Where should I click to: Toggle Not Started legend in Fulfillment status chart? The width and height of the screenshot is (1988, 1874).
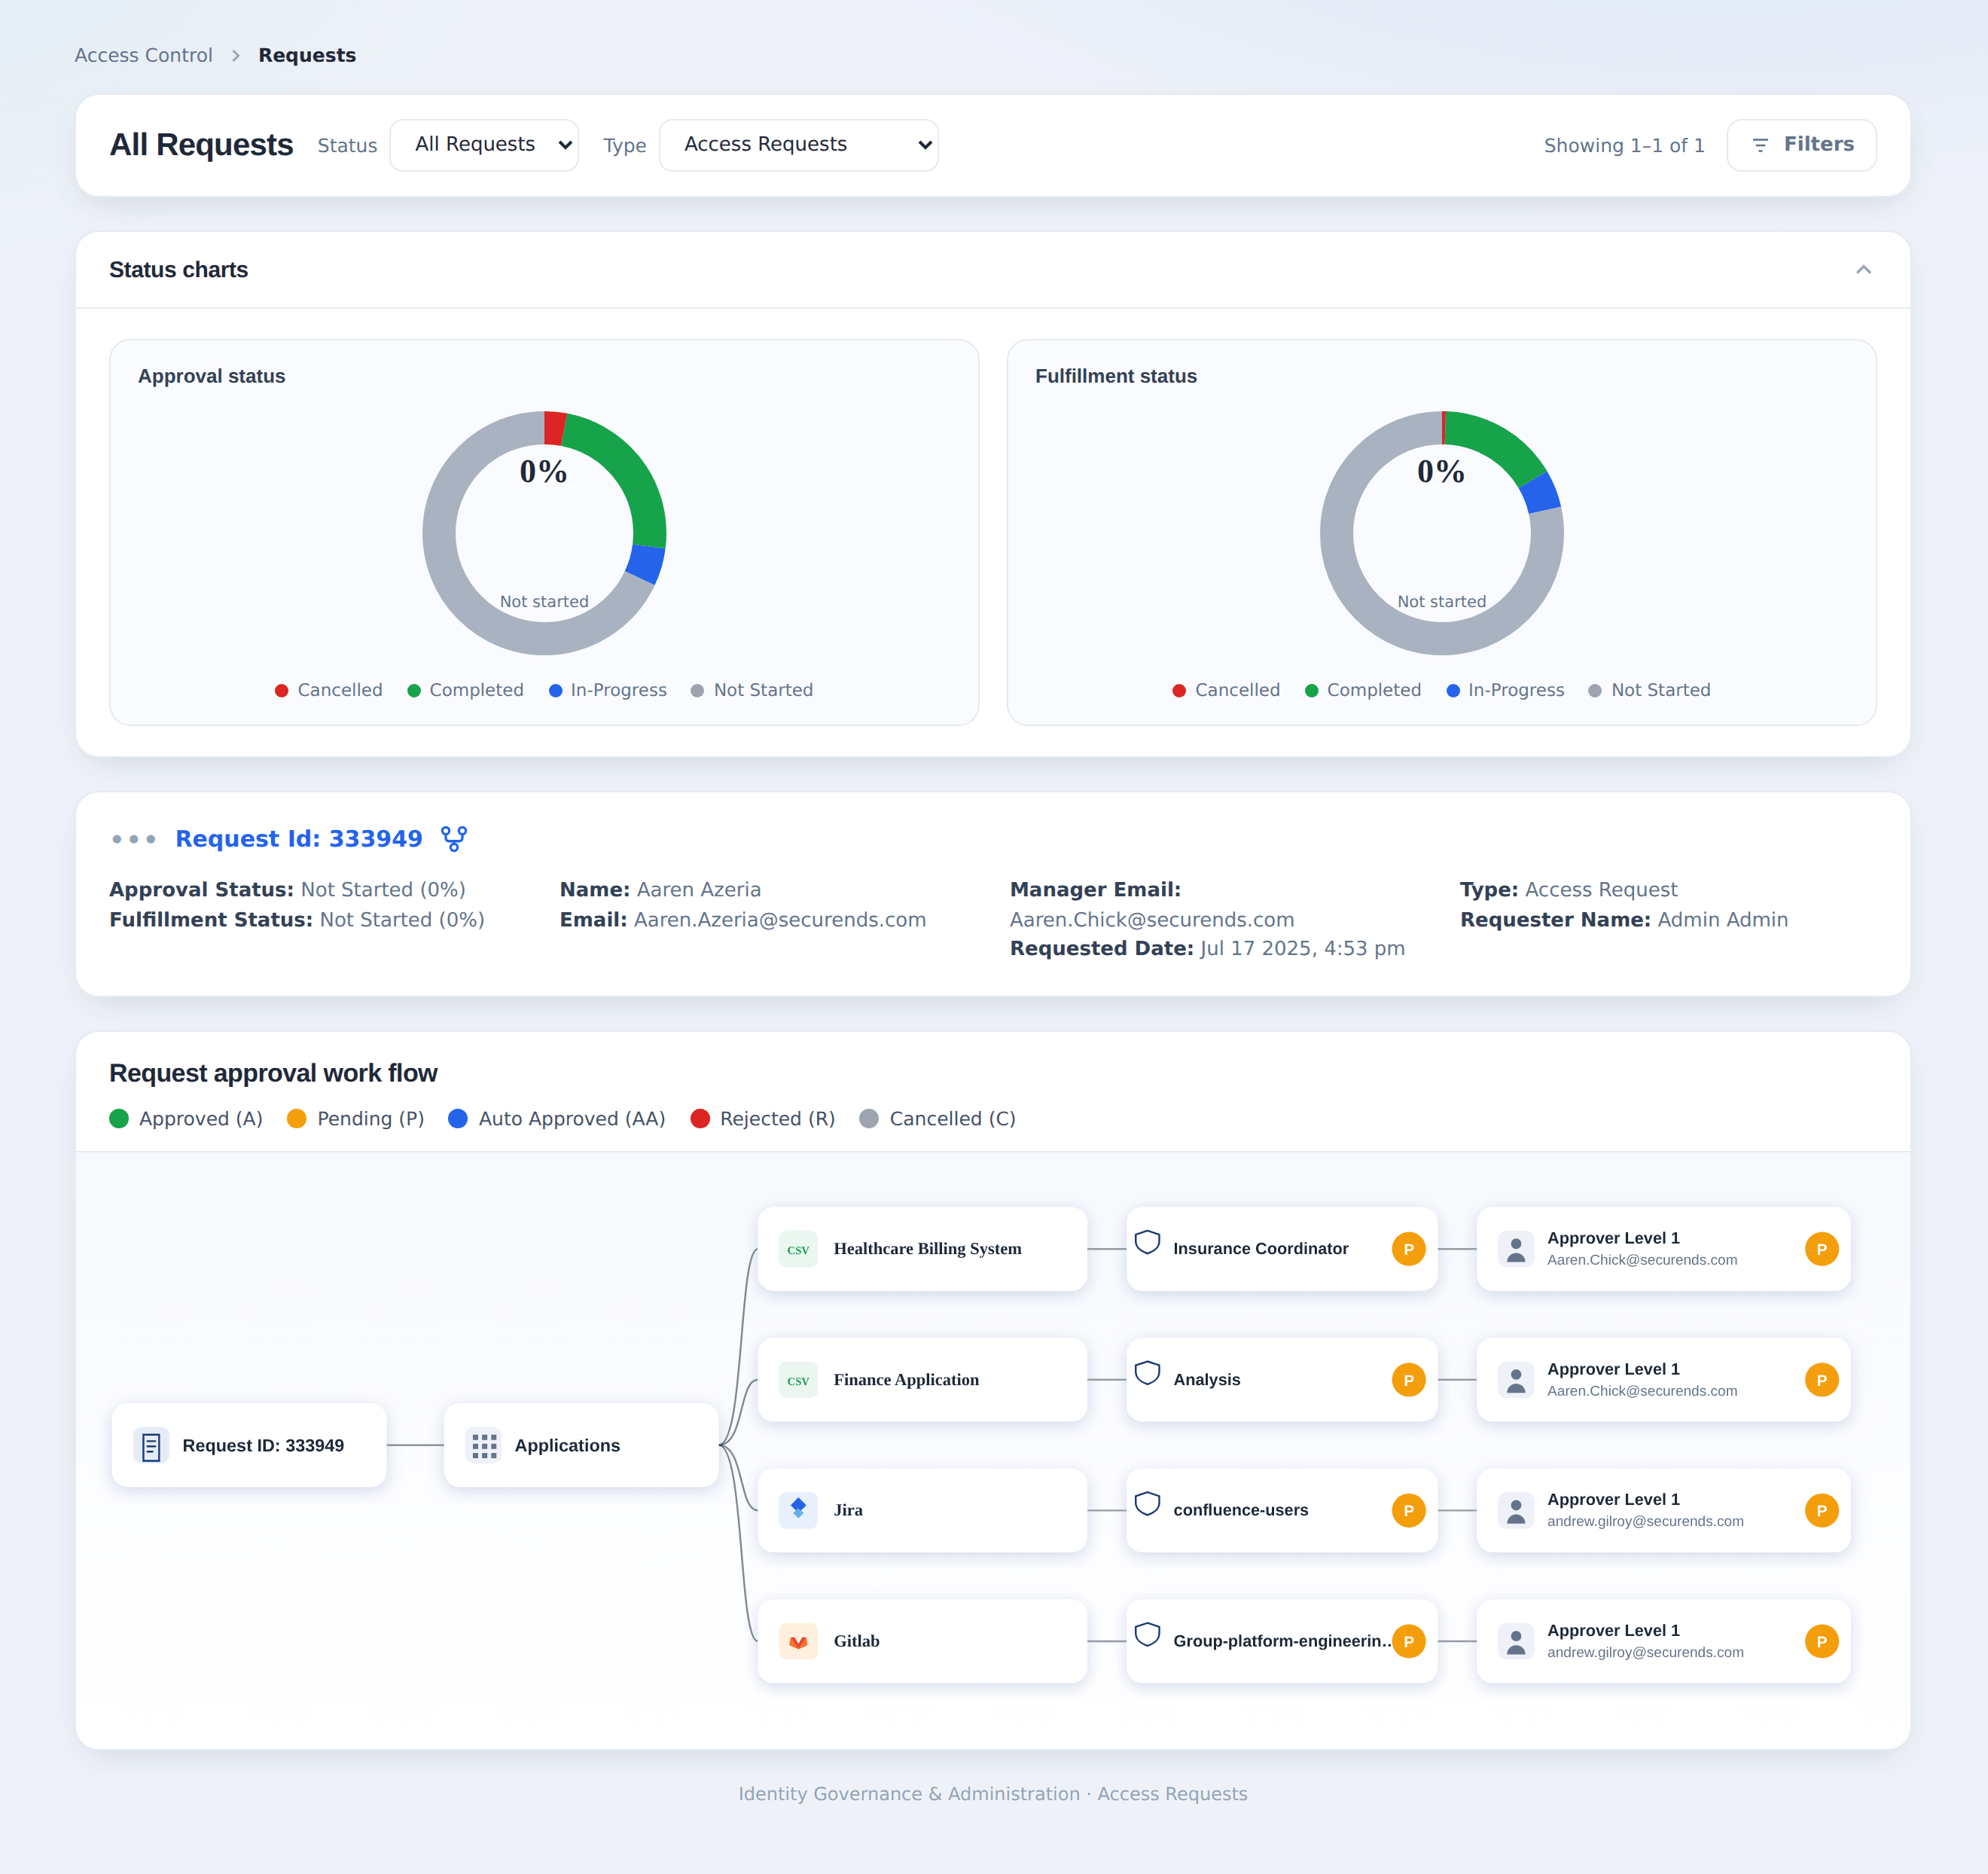[1650, 690]
